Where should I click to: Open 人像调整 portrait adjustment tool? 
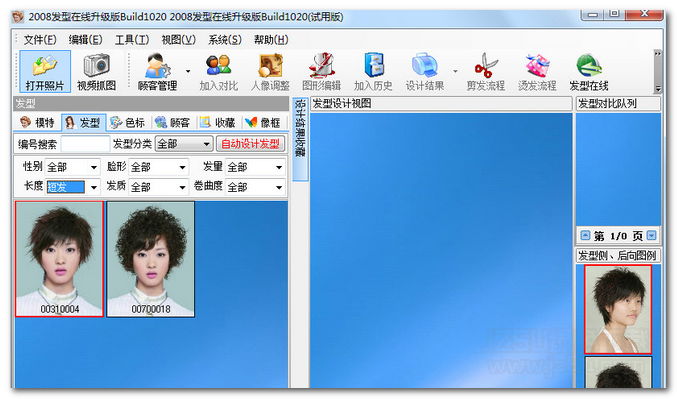tap(270, 72)
